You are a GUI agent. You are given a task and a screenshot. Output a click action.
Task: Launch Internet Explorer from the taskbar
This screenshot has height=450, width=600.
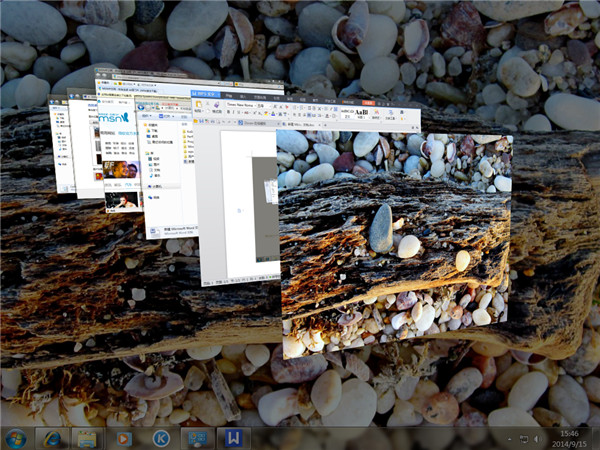pyautogui.click(x=52, y=438)
